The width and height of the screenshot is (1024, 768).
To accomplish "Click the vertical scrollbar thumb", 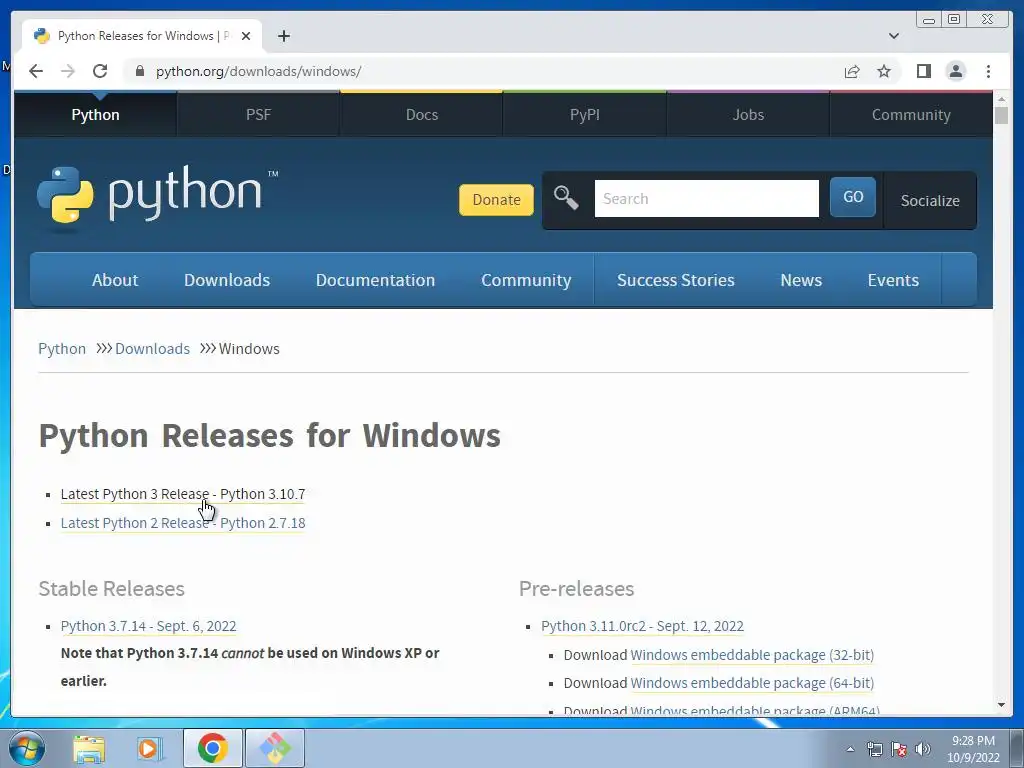I will [x=1001, y=116].
